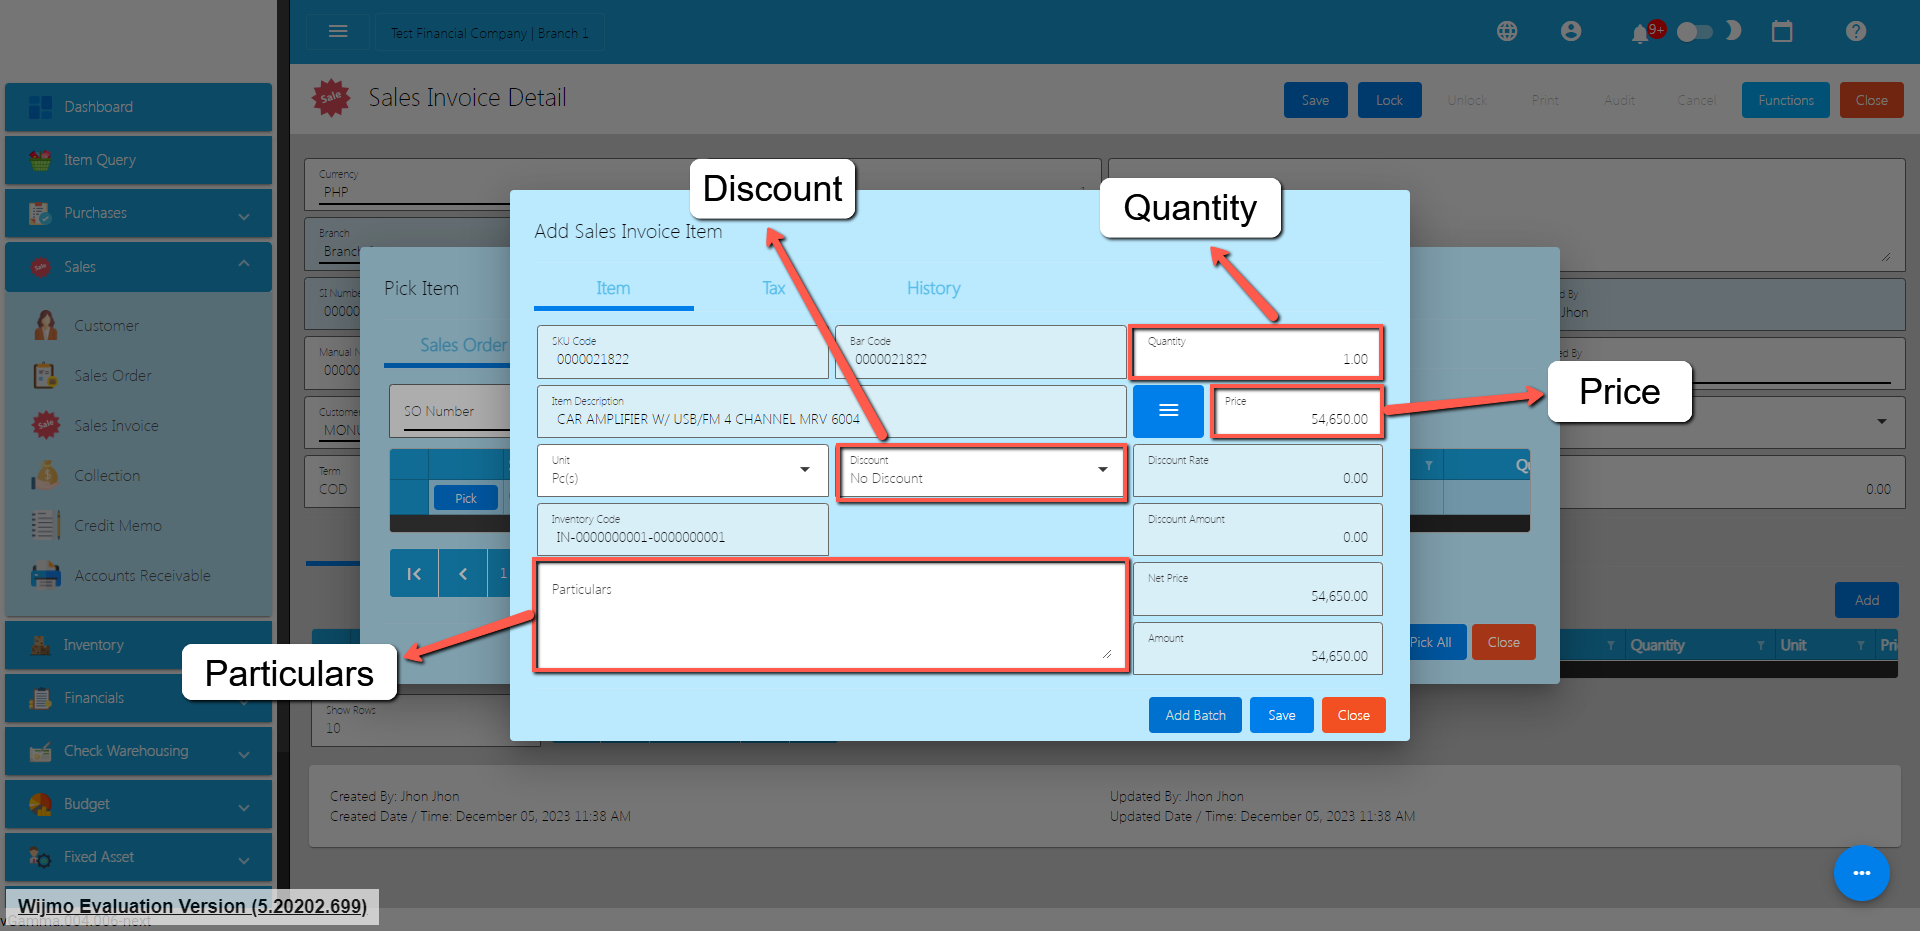Click the hamburger menu icon in top bar
This screenshot has width=1920, height=931.
[338, 32]
